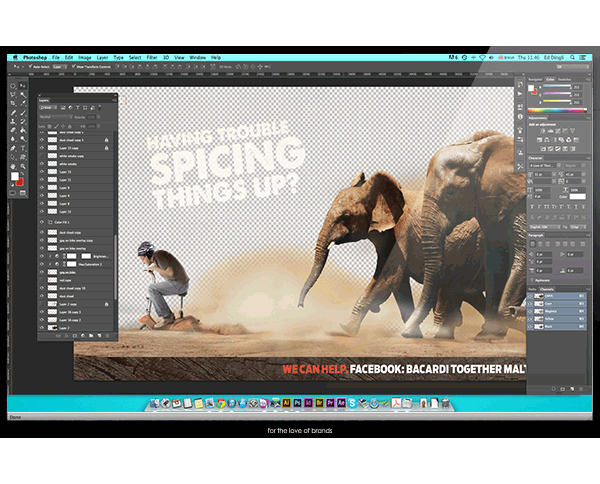The width and height of the screenshot is (600, 484).
Task: Select the CMYK composite channel row
Action: tap(557, 296)
